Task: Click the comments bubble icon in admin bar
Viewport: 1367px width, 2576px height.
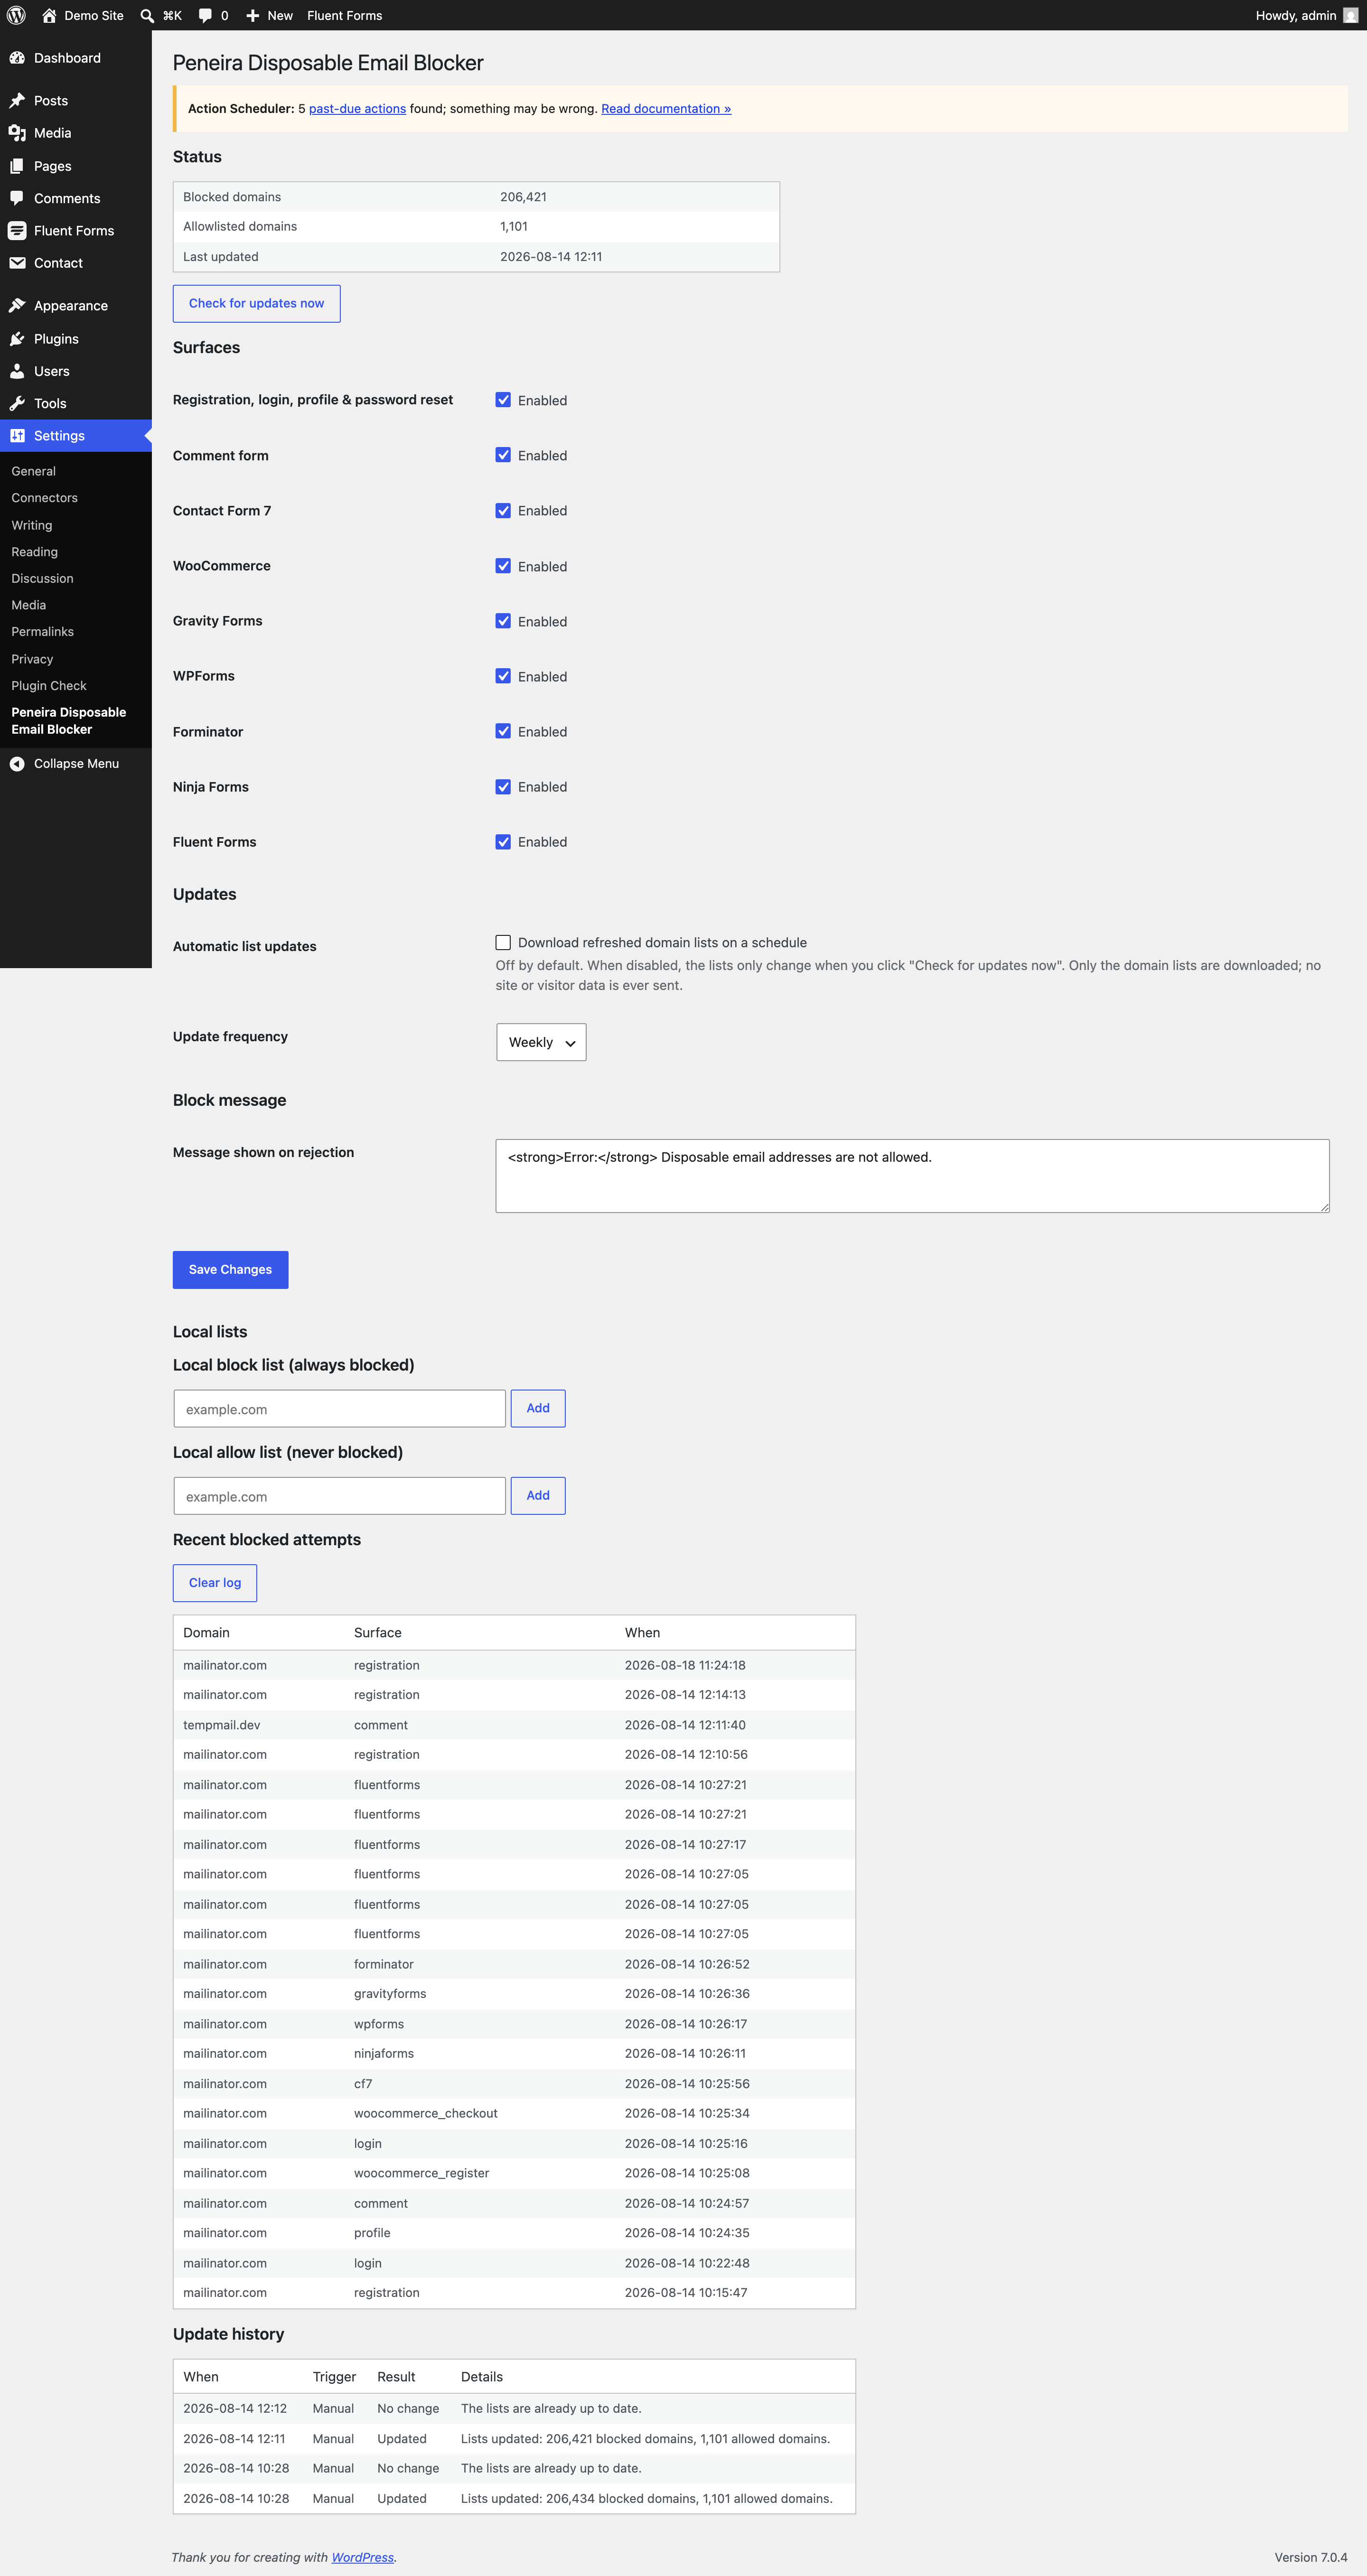Action: [205, 16]
